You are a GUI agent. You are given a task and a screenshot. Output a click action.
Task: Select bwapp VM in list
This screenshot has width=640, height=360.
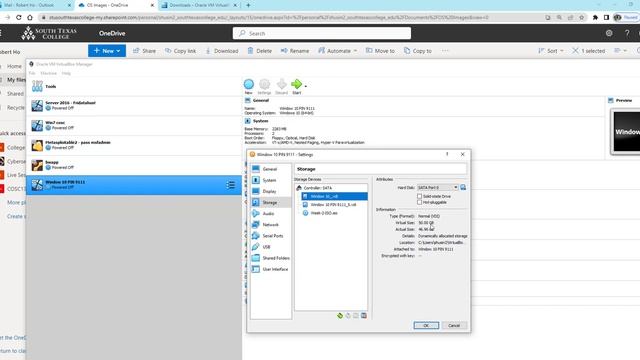coord(134,165)
